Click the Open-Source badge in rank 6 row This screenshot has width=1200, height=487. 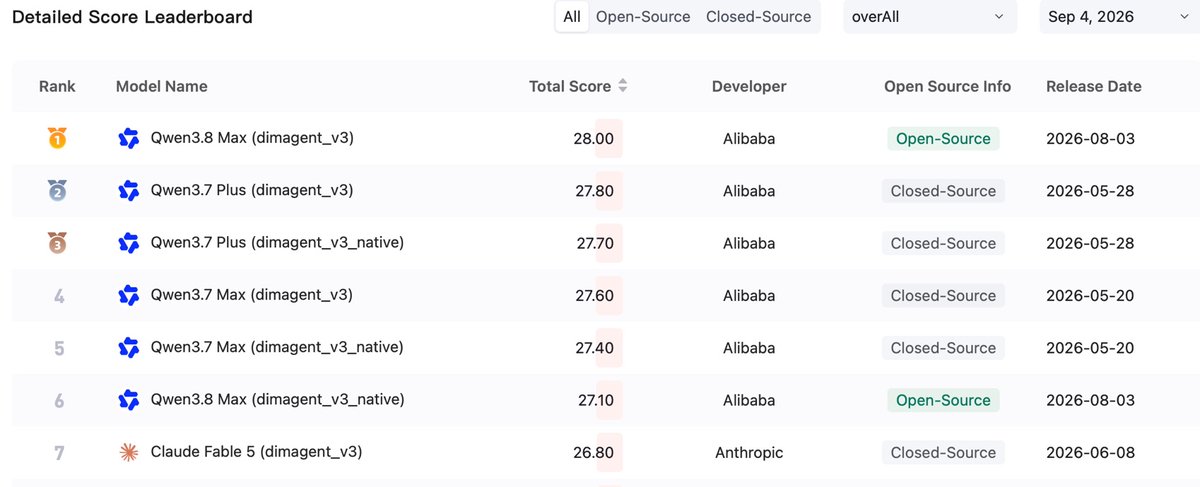(x=943, y=400)
